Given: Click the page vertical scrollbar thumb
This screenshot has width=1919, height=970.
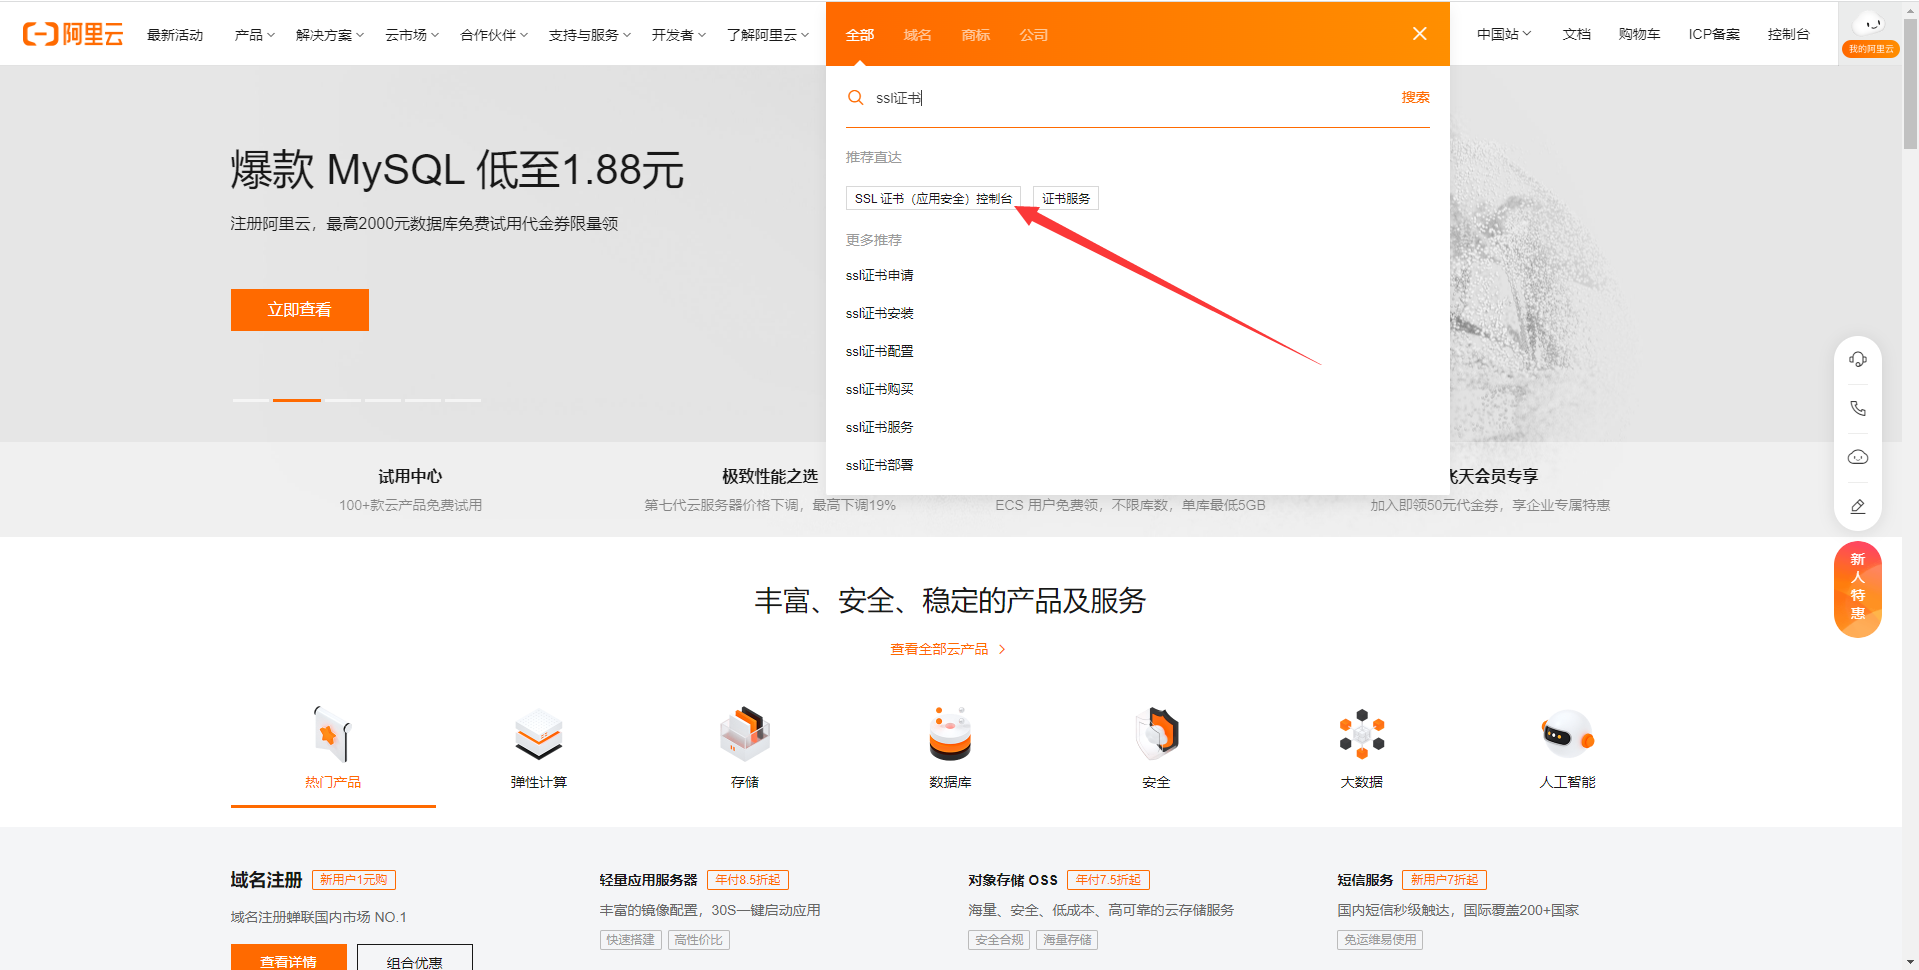Looking at the screenshot, I should tap(1910, 82).
